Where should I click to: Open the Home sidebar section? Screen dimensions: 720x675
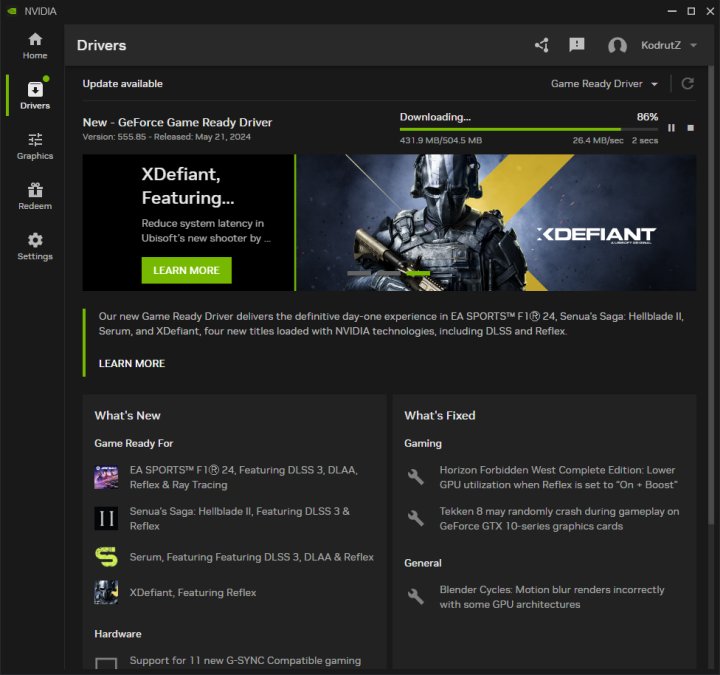(35, 46)
